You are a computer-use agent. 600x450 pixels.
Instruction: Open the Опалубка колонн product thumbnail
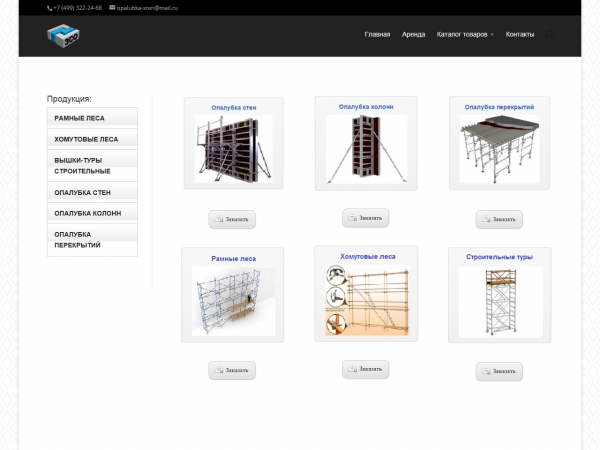point(366,148)
